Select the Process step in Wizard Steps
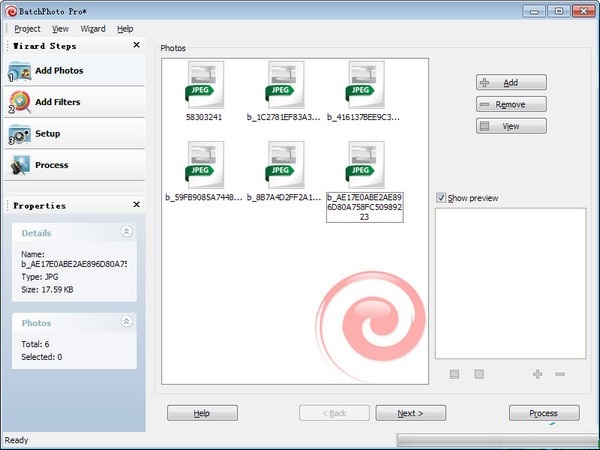This screenshot has width=600, height=450. pyautogui.click(x=75, y=165)
